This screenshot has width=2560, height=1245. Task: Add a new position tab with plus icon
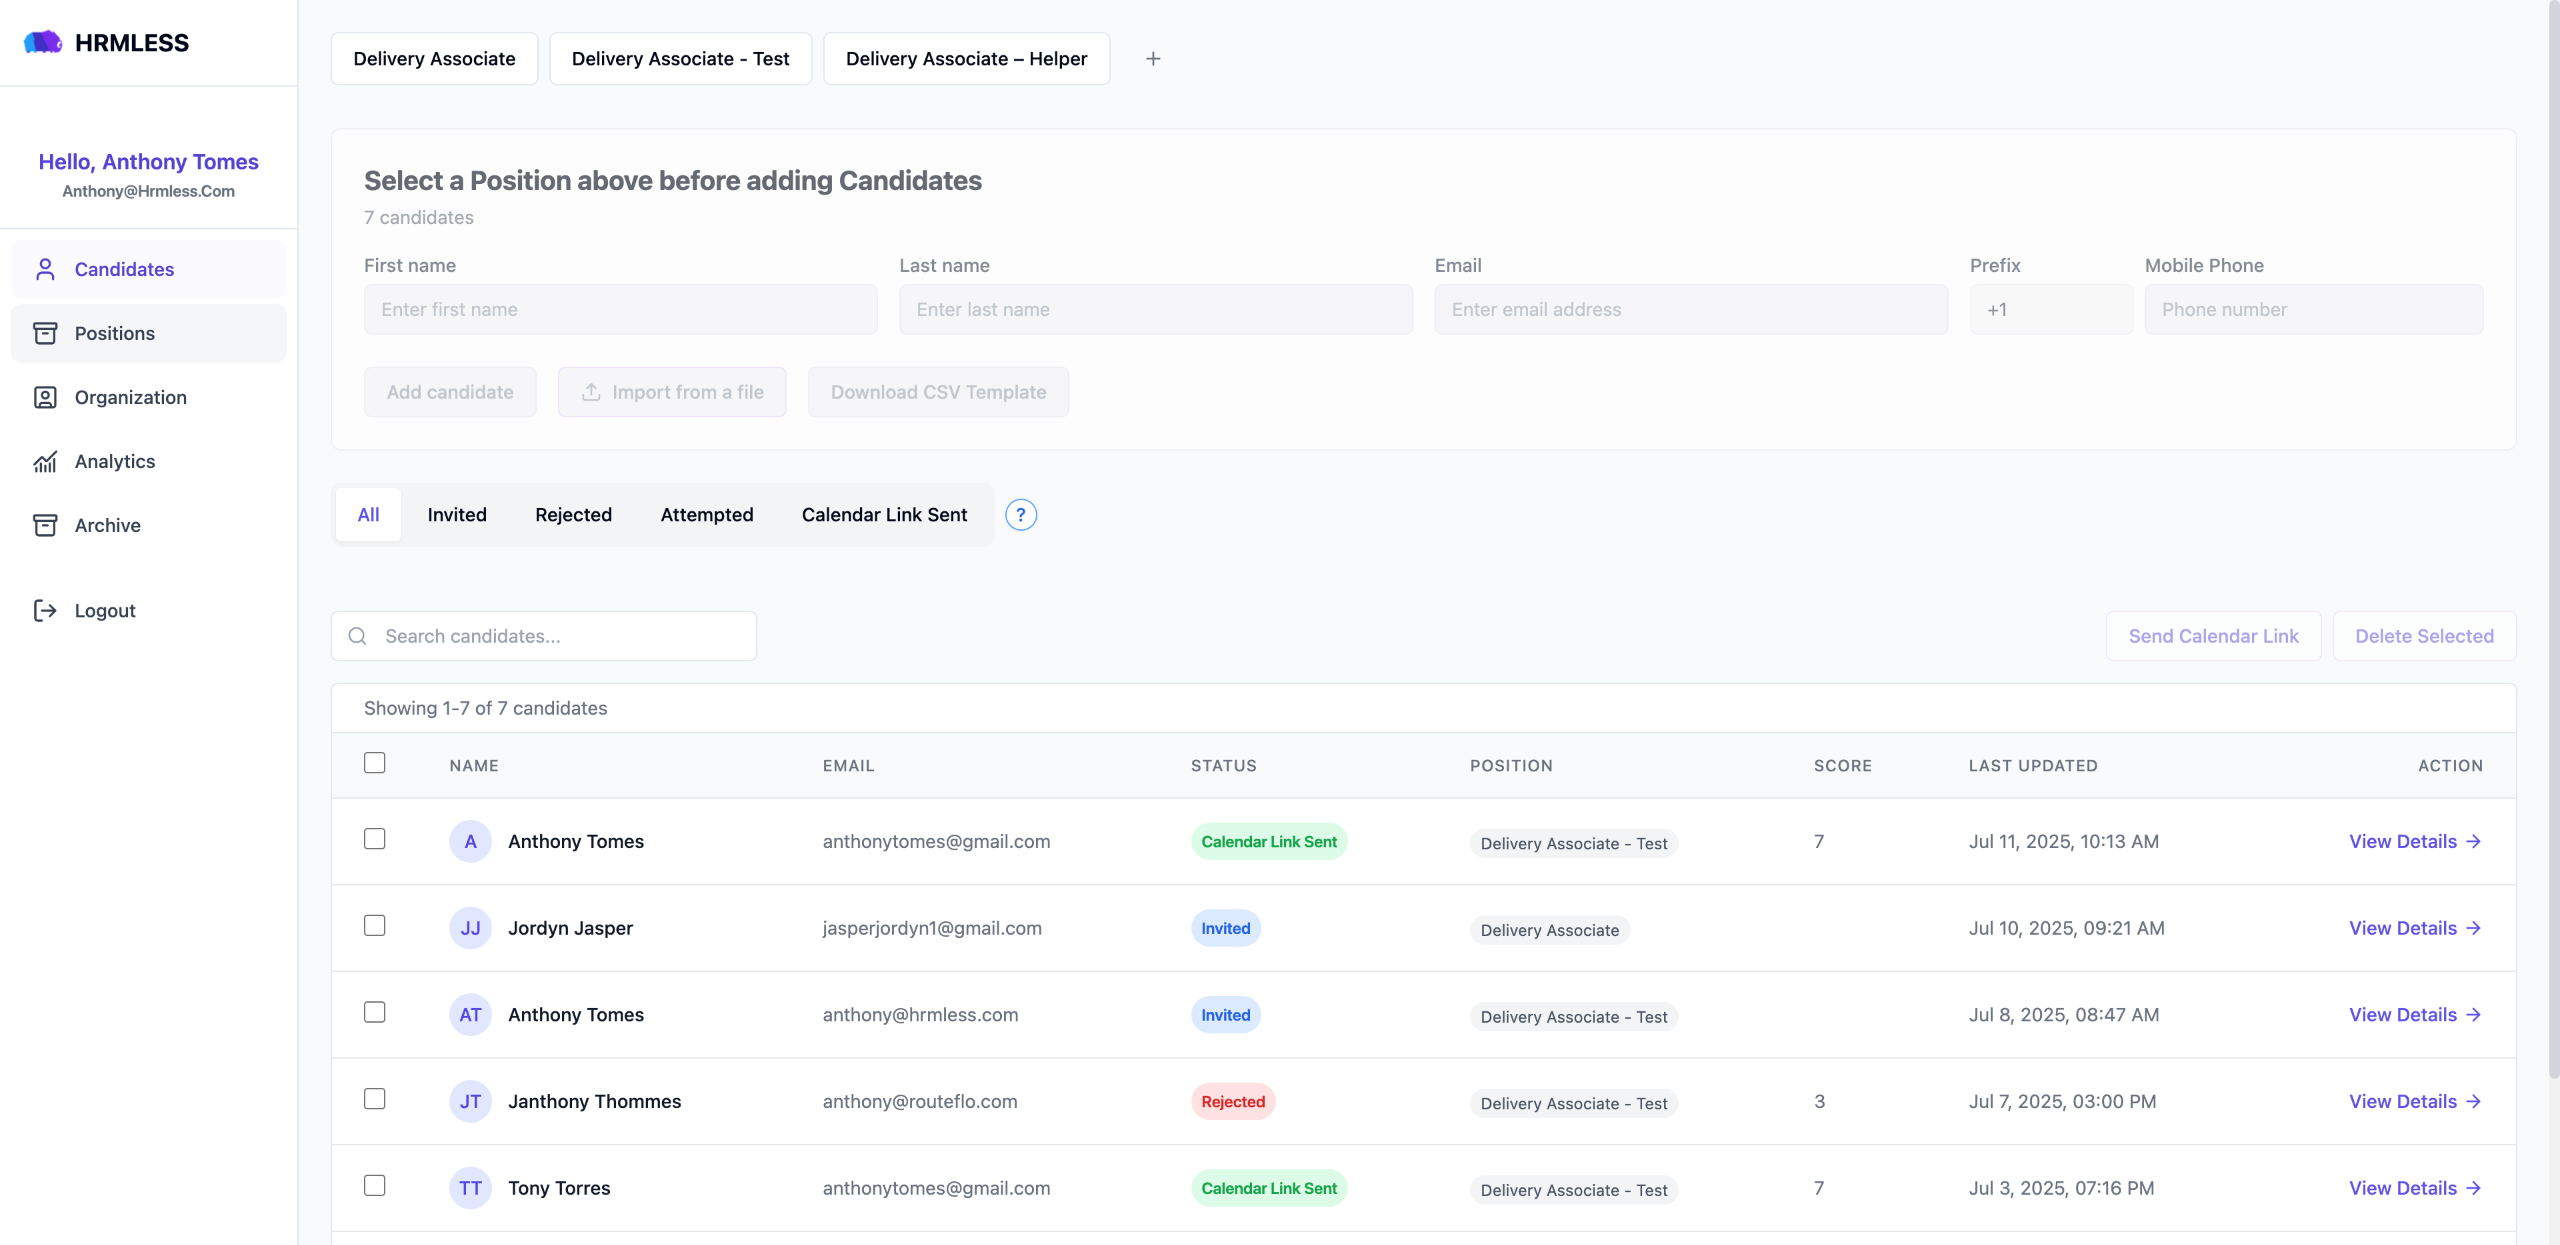click(1153, 59)
